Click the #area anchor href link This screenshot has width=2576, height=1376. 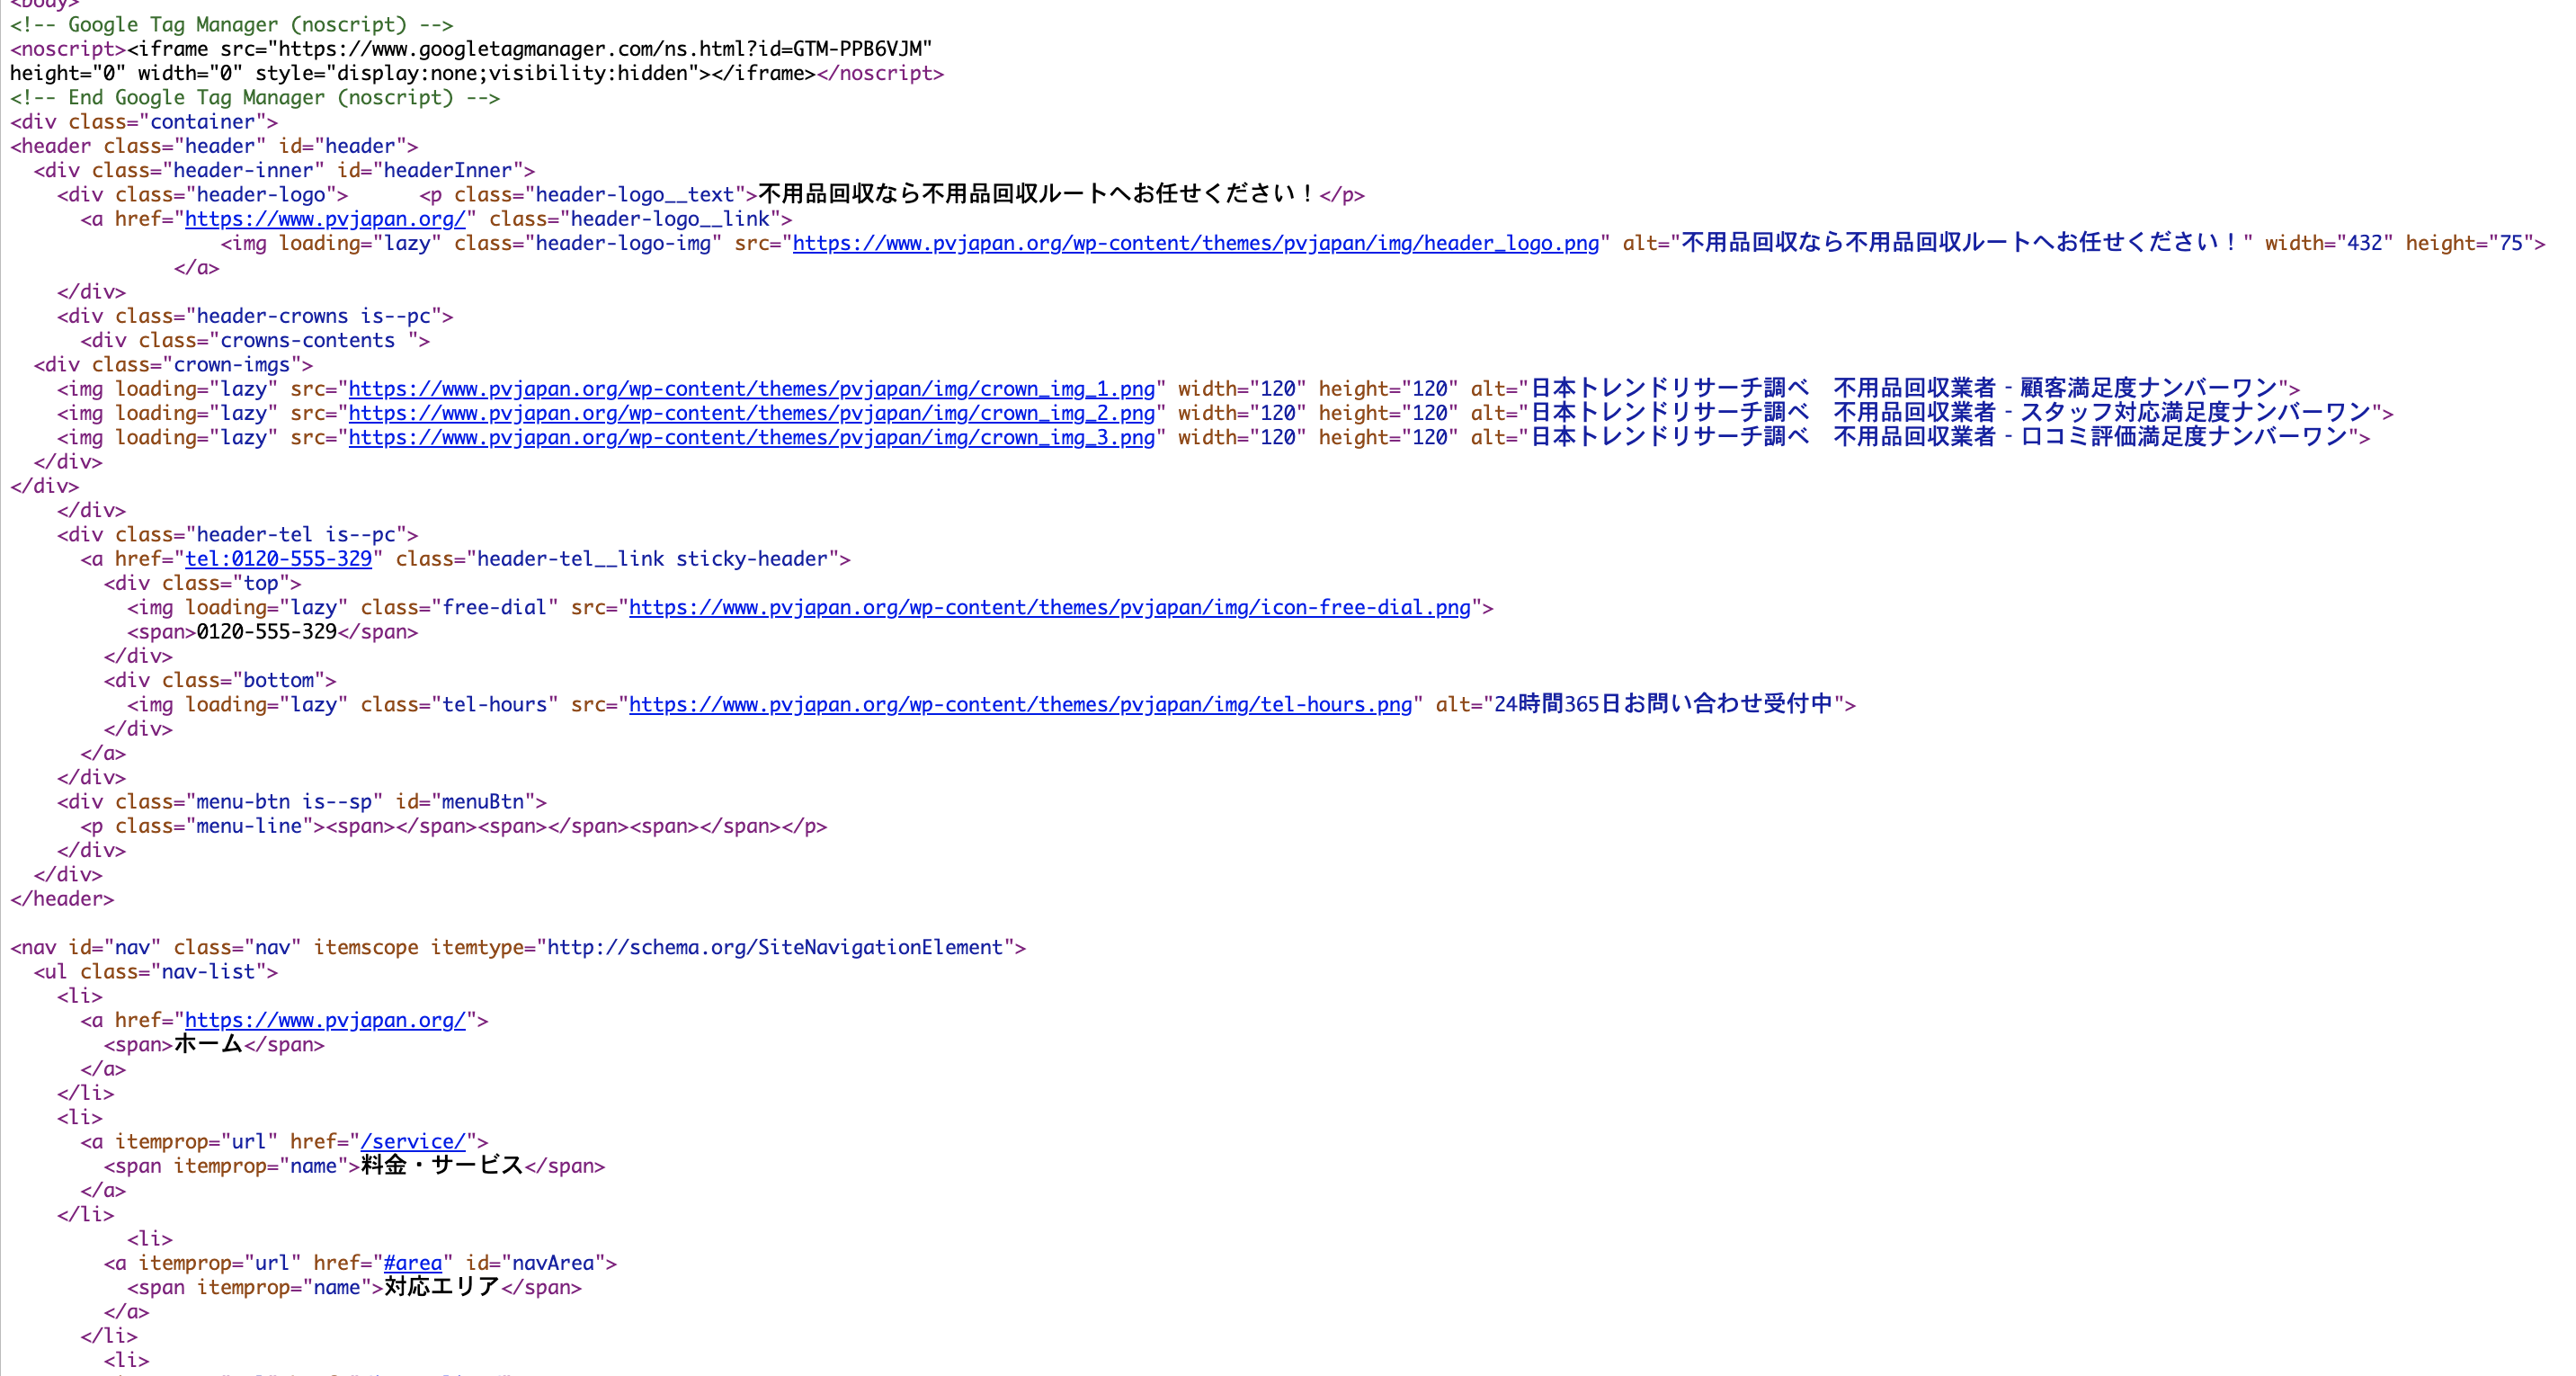pos(412,1263)
